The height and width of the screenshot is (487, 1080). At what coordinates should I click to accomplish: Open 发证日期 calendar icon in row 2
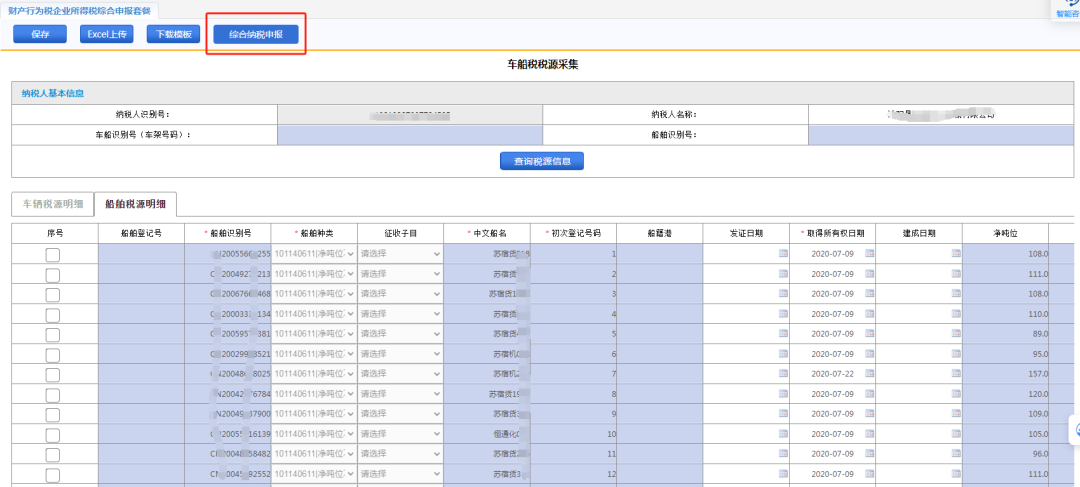point(783,274)
